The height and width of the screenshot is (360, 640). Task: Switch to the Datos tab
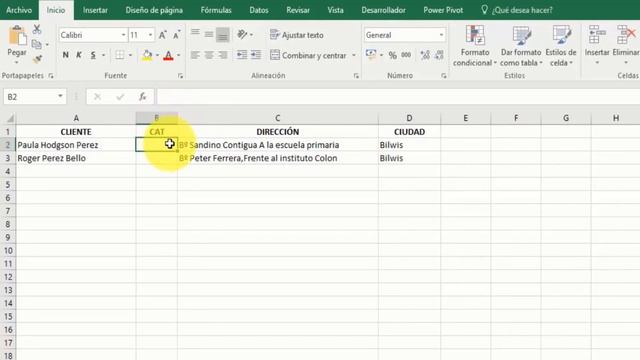pos(259,10)
